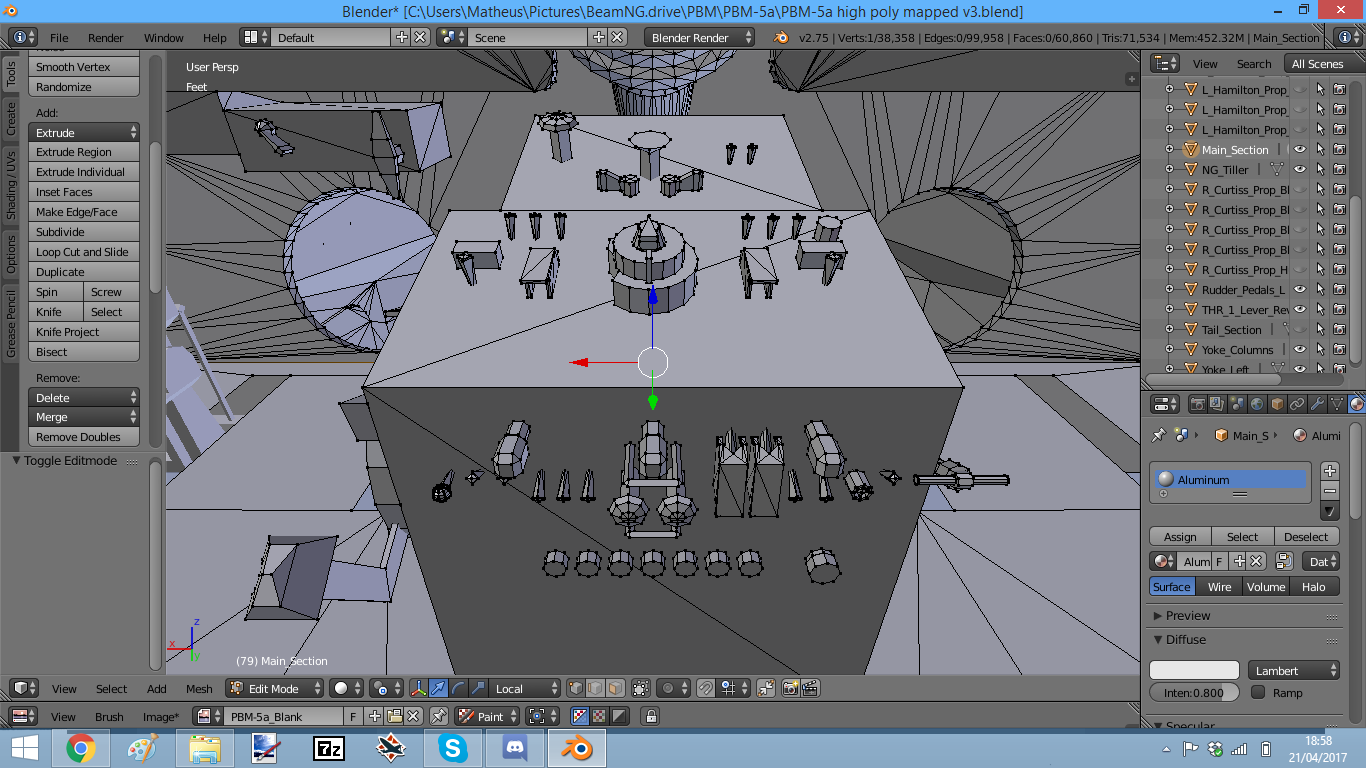This screenshot has width=1366, height=768.
Task: Select Aluminum material slot
Action: click(1230, 479)
